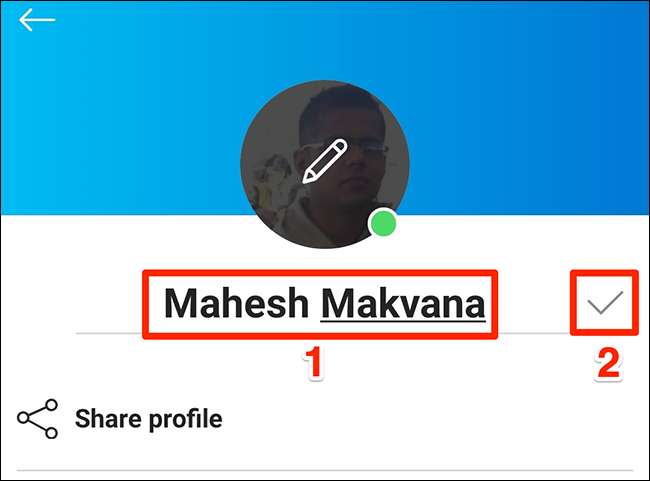The height and width of the screenshot is (481, 650).
Task: Click the red annotation number 1
Action: tap(313, 363)
